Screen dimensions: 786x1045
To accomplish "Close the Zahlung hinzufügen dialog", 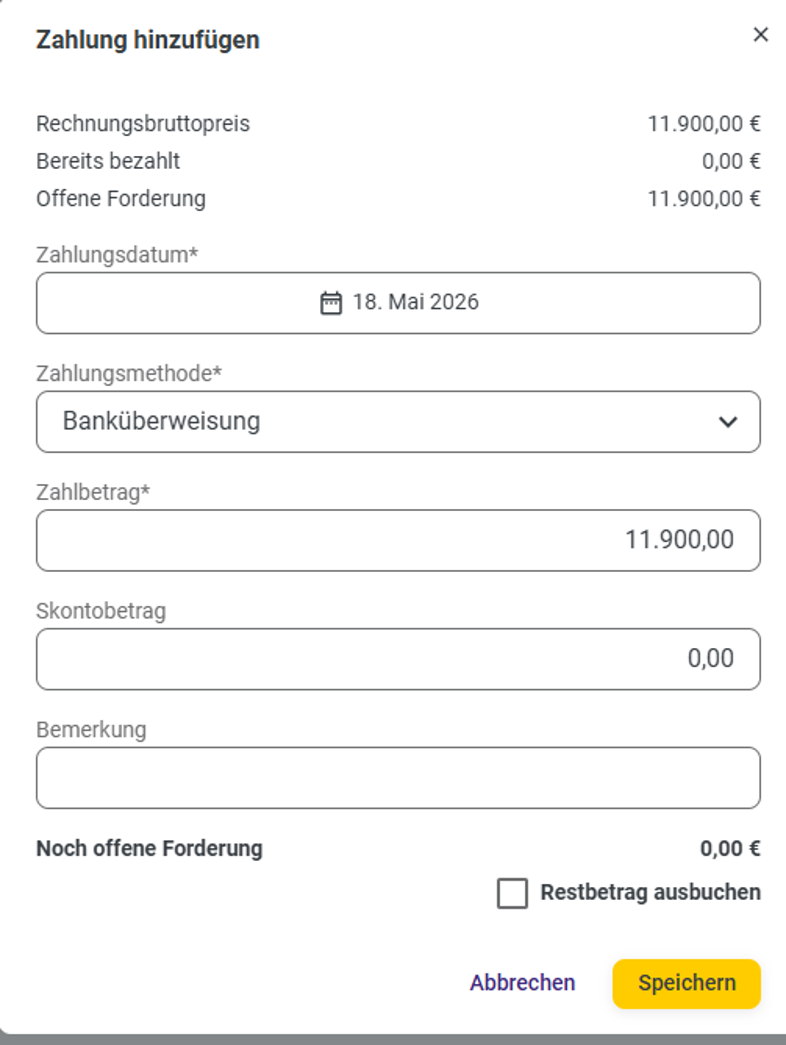I will (761, 35).
